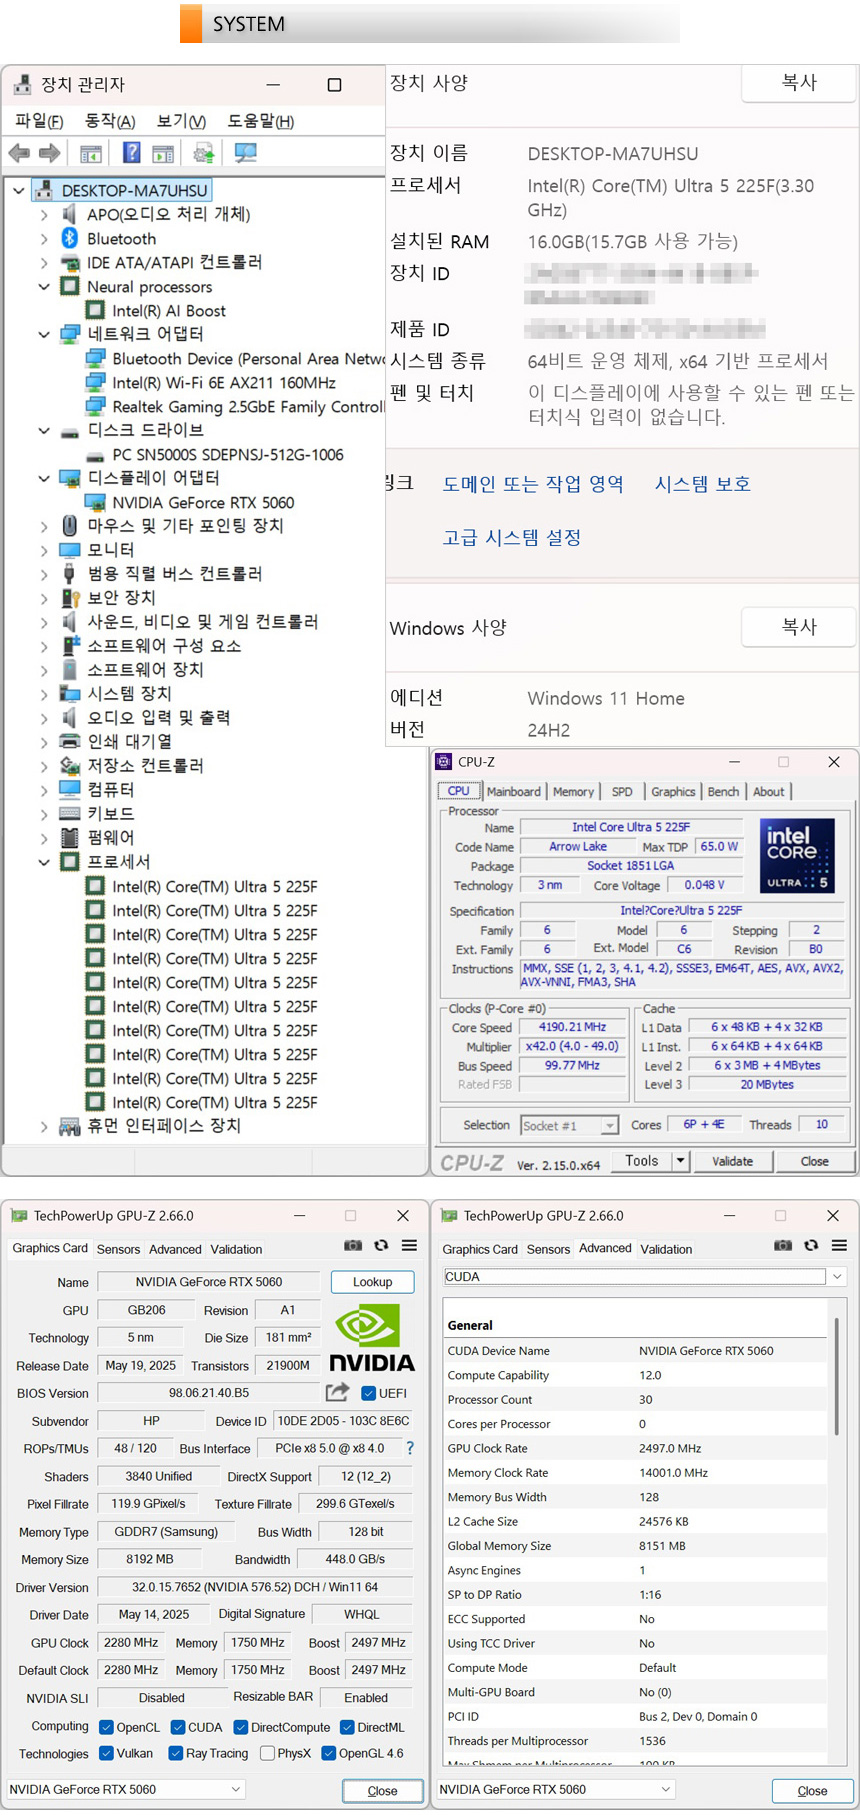Open the 고급 시스템 설정 link

(x=511, y=537)
